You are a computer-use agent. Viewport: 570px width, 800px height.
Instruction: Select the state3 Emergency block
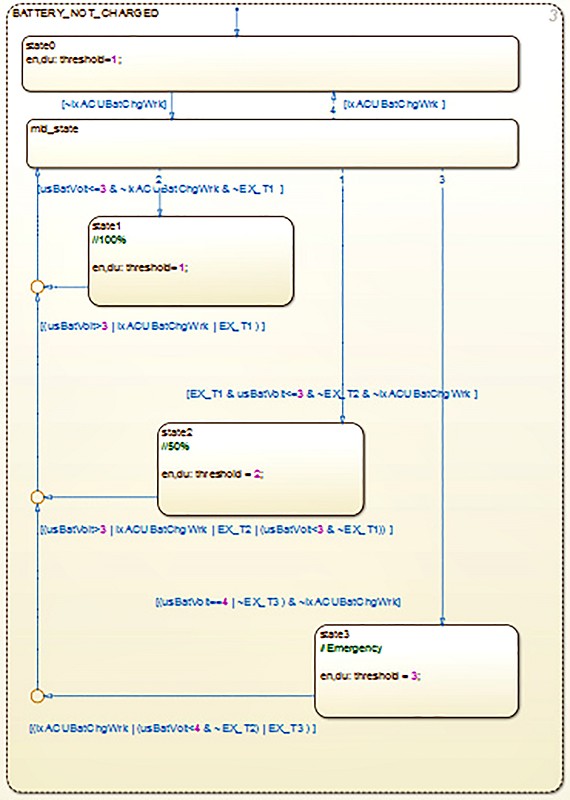416,671
